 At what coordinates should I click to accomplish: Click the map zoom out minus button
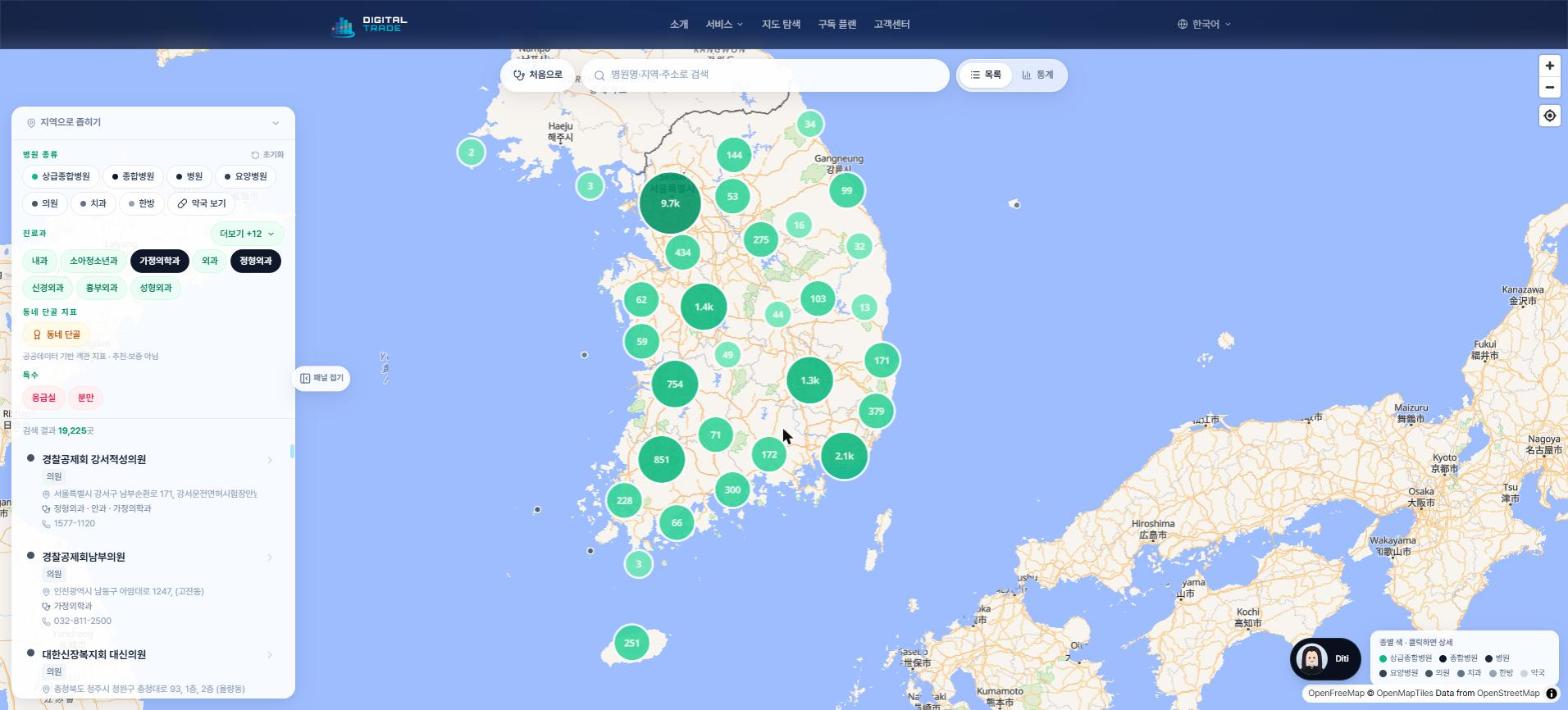(x=1549, y=87)
